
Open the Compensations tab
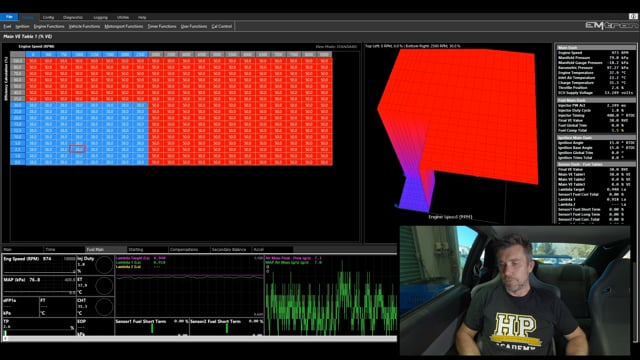(x=189, y=249)
